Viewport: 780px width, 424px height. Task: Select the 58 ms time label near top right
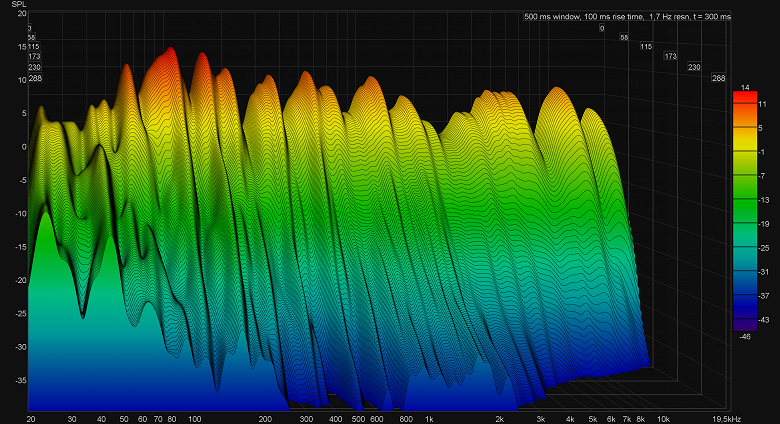tap(624, 37)
